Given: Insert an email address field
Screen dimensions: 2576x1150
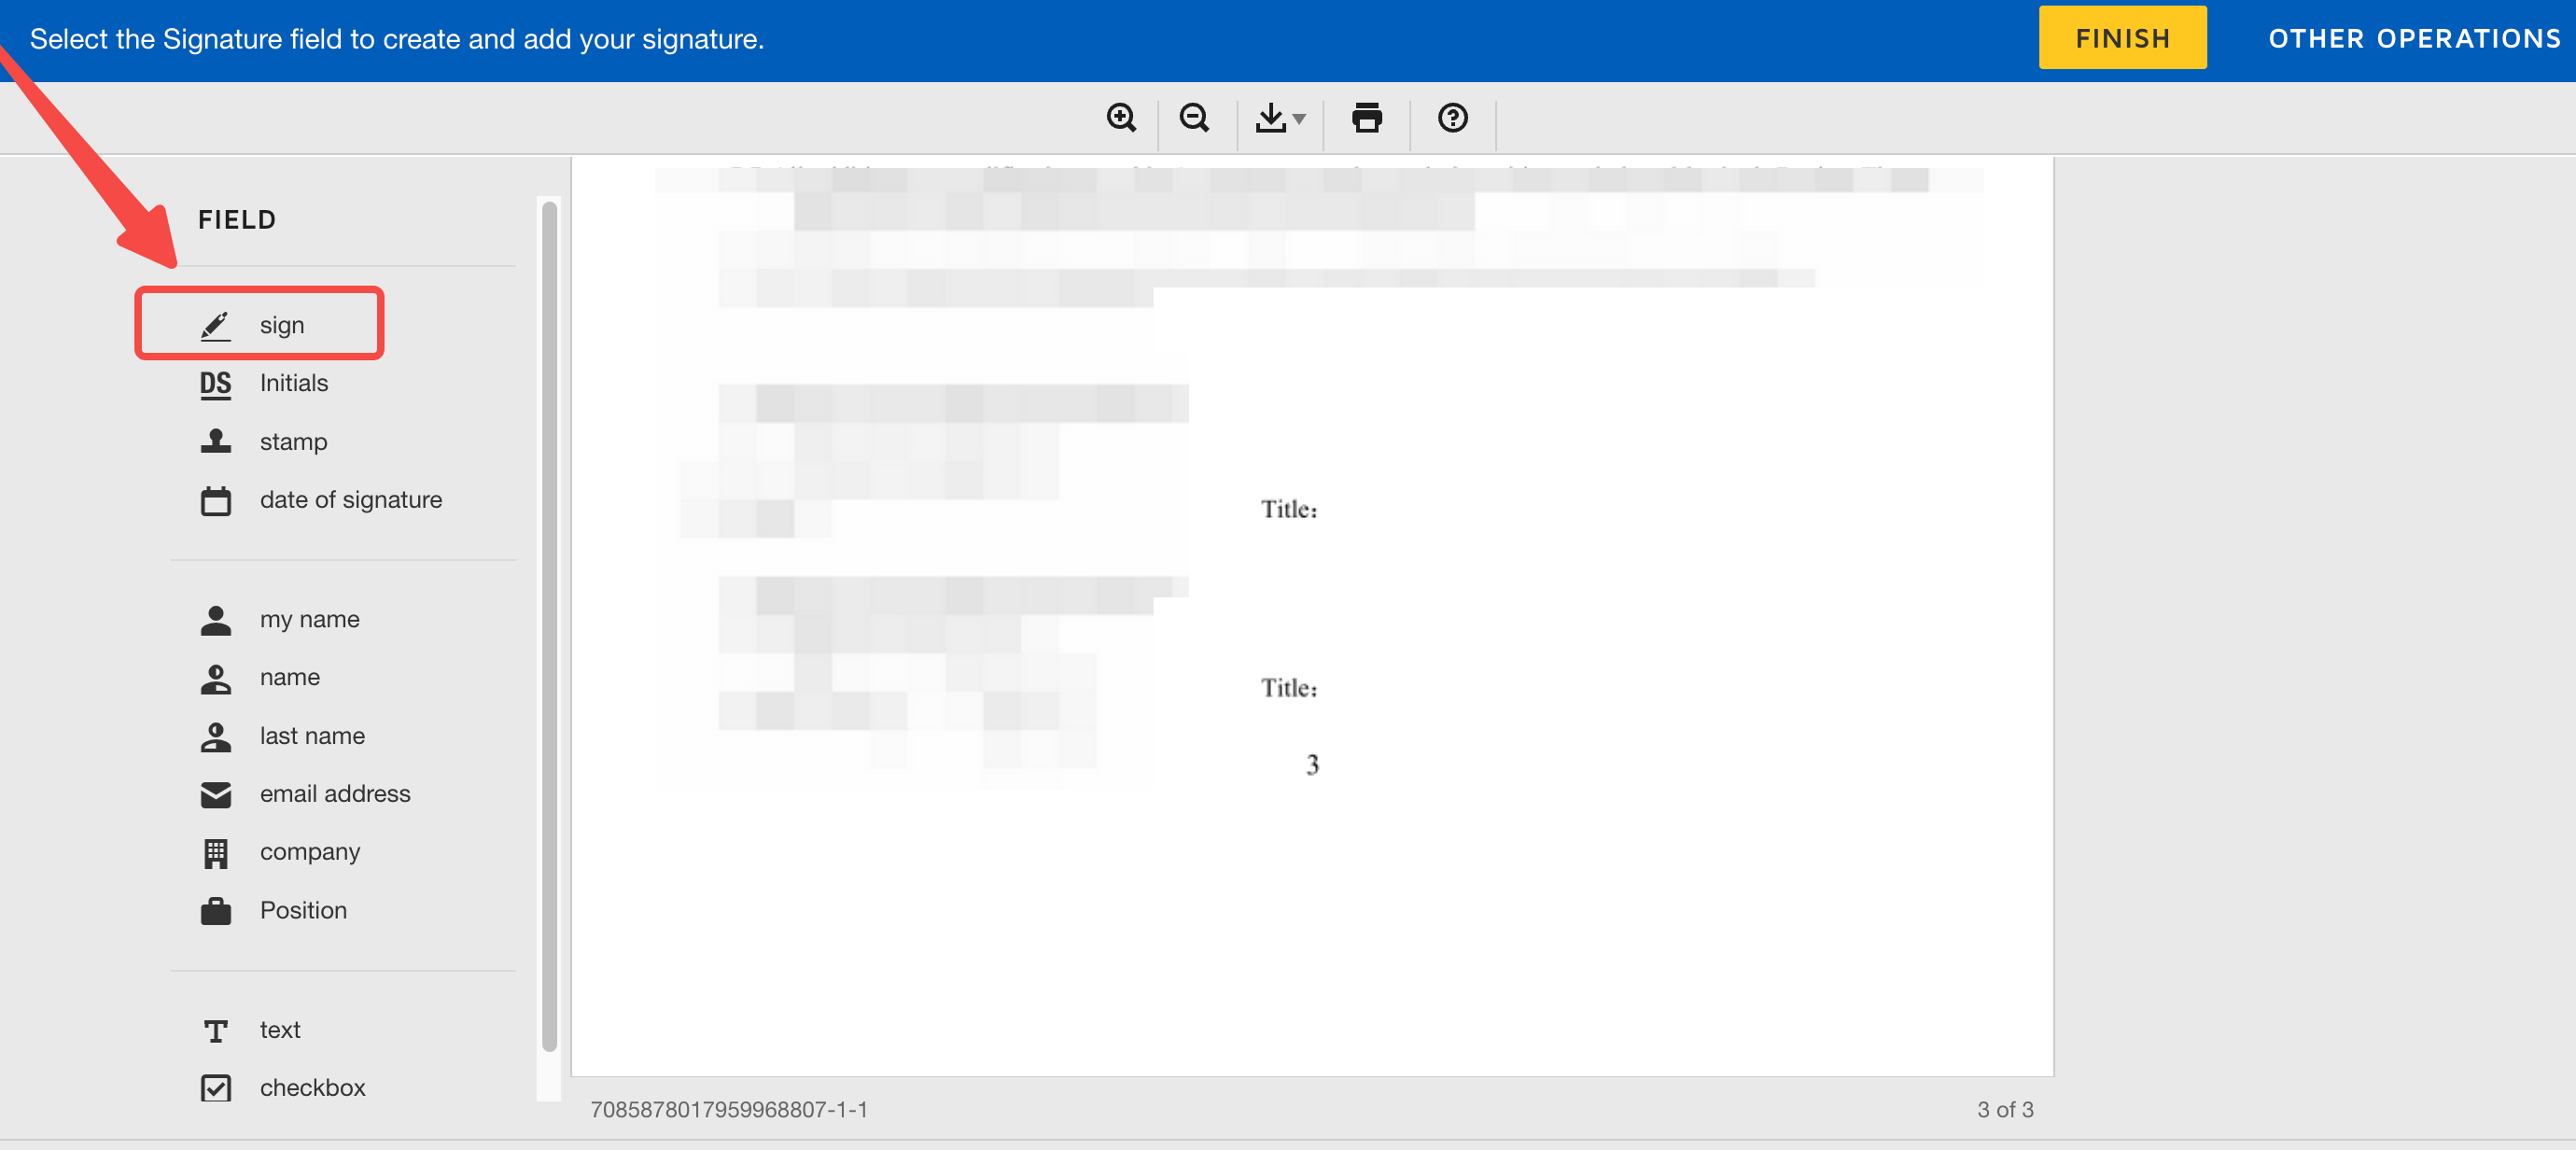Looking at the screenshot, I should click(x=335, y=793).
